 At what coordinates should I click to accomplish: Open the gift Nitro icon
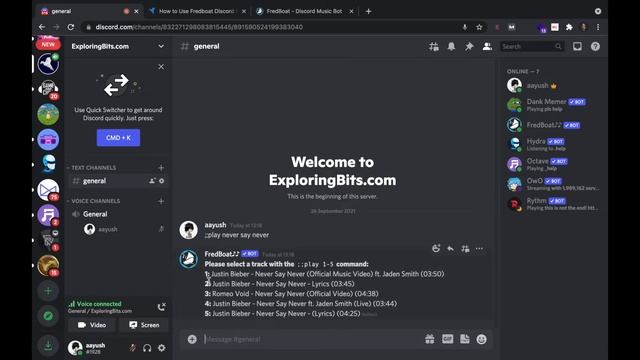click(x=429, y=339)
